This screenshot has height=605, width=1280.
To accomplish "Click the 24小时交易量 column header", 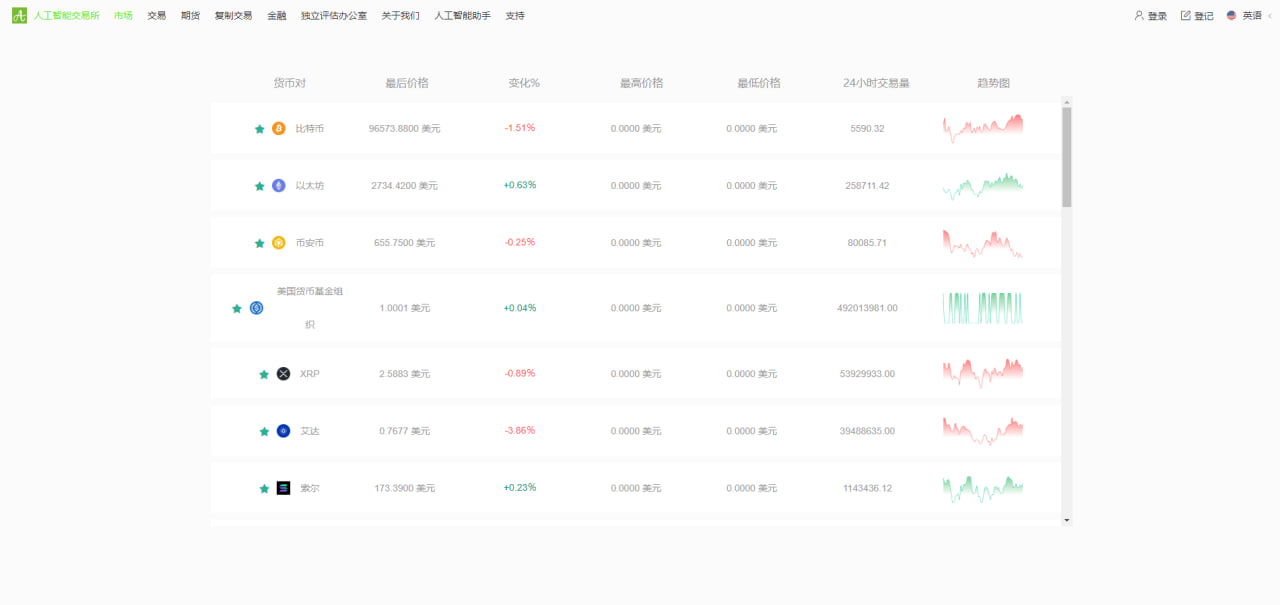I will point(876,83).
